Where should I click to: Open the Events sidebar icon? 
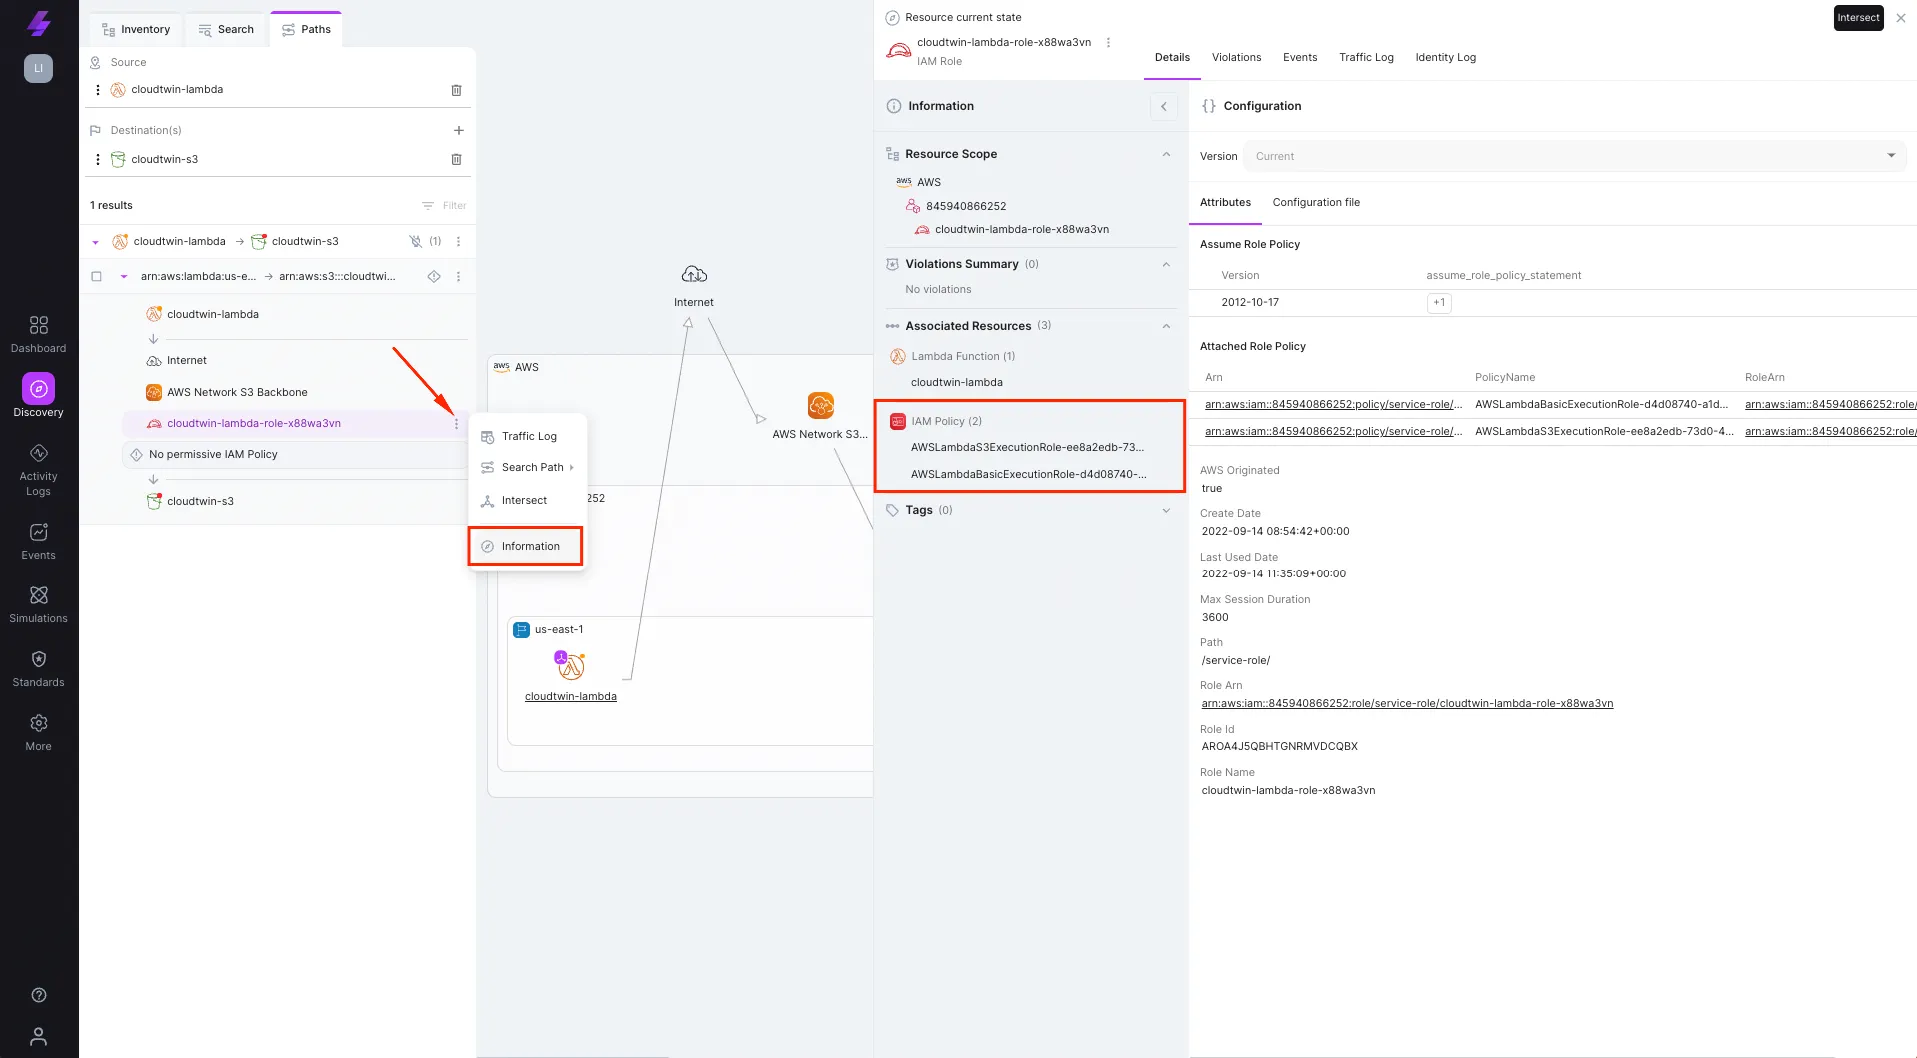click(38, 541)
